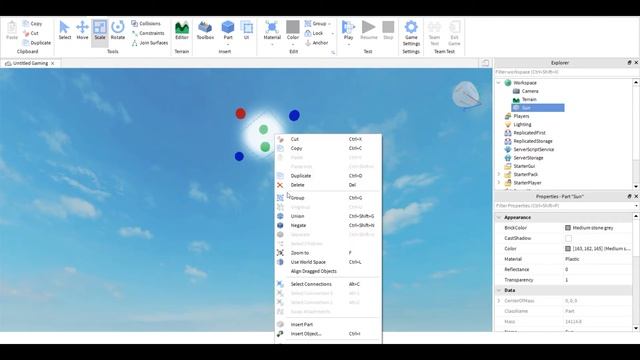The image size is (640, 360).
Task: Select the Select tool in Tools ribbon
Action: [64, 30]
